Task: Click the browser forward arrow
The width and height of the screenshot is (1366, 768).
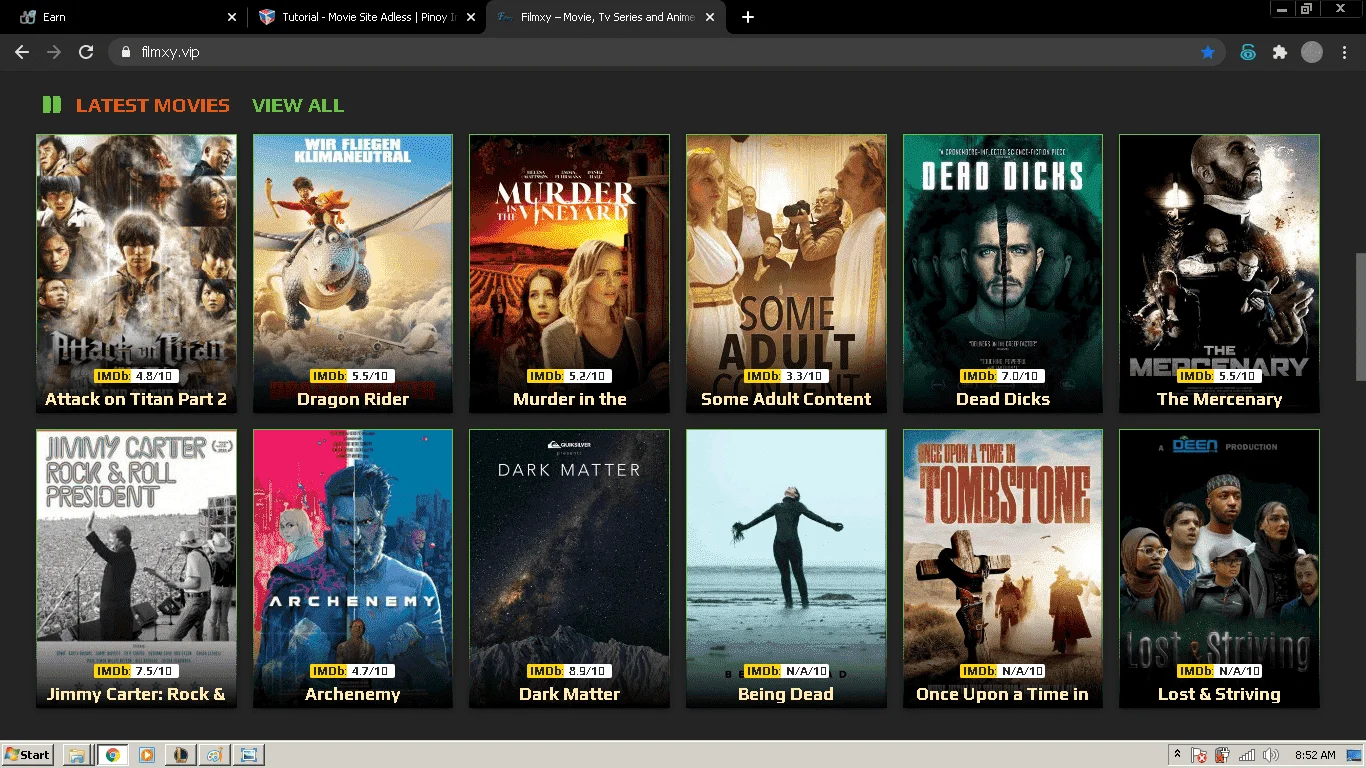Action: click(x=54, y=52)
